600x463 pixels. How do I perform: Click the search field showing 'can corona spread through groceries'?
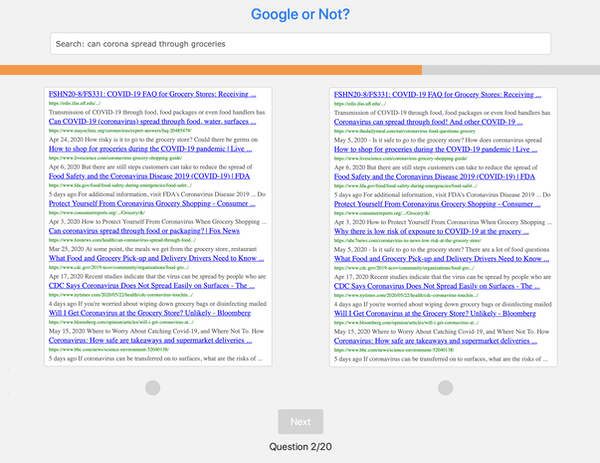(x=300, y=44)
